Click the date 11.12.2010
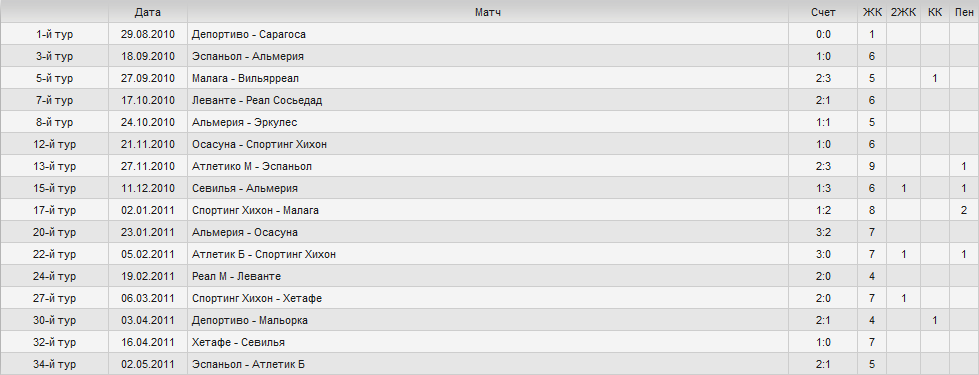The height and width of the screenshot is (375, 979). point(147,188)
